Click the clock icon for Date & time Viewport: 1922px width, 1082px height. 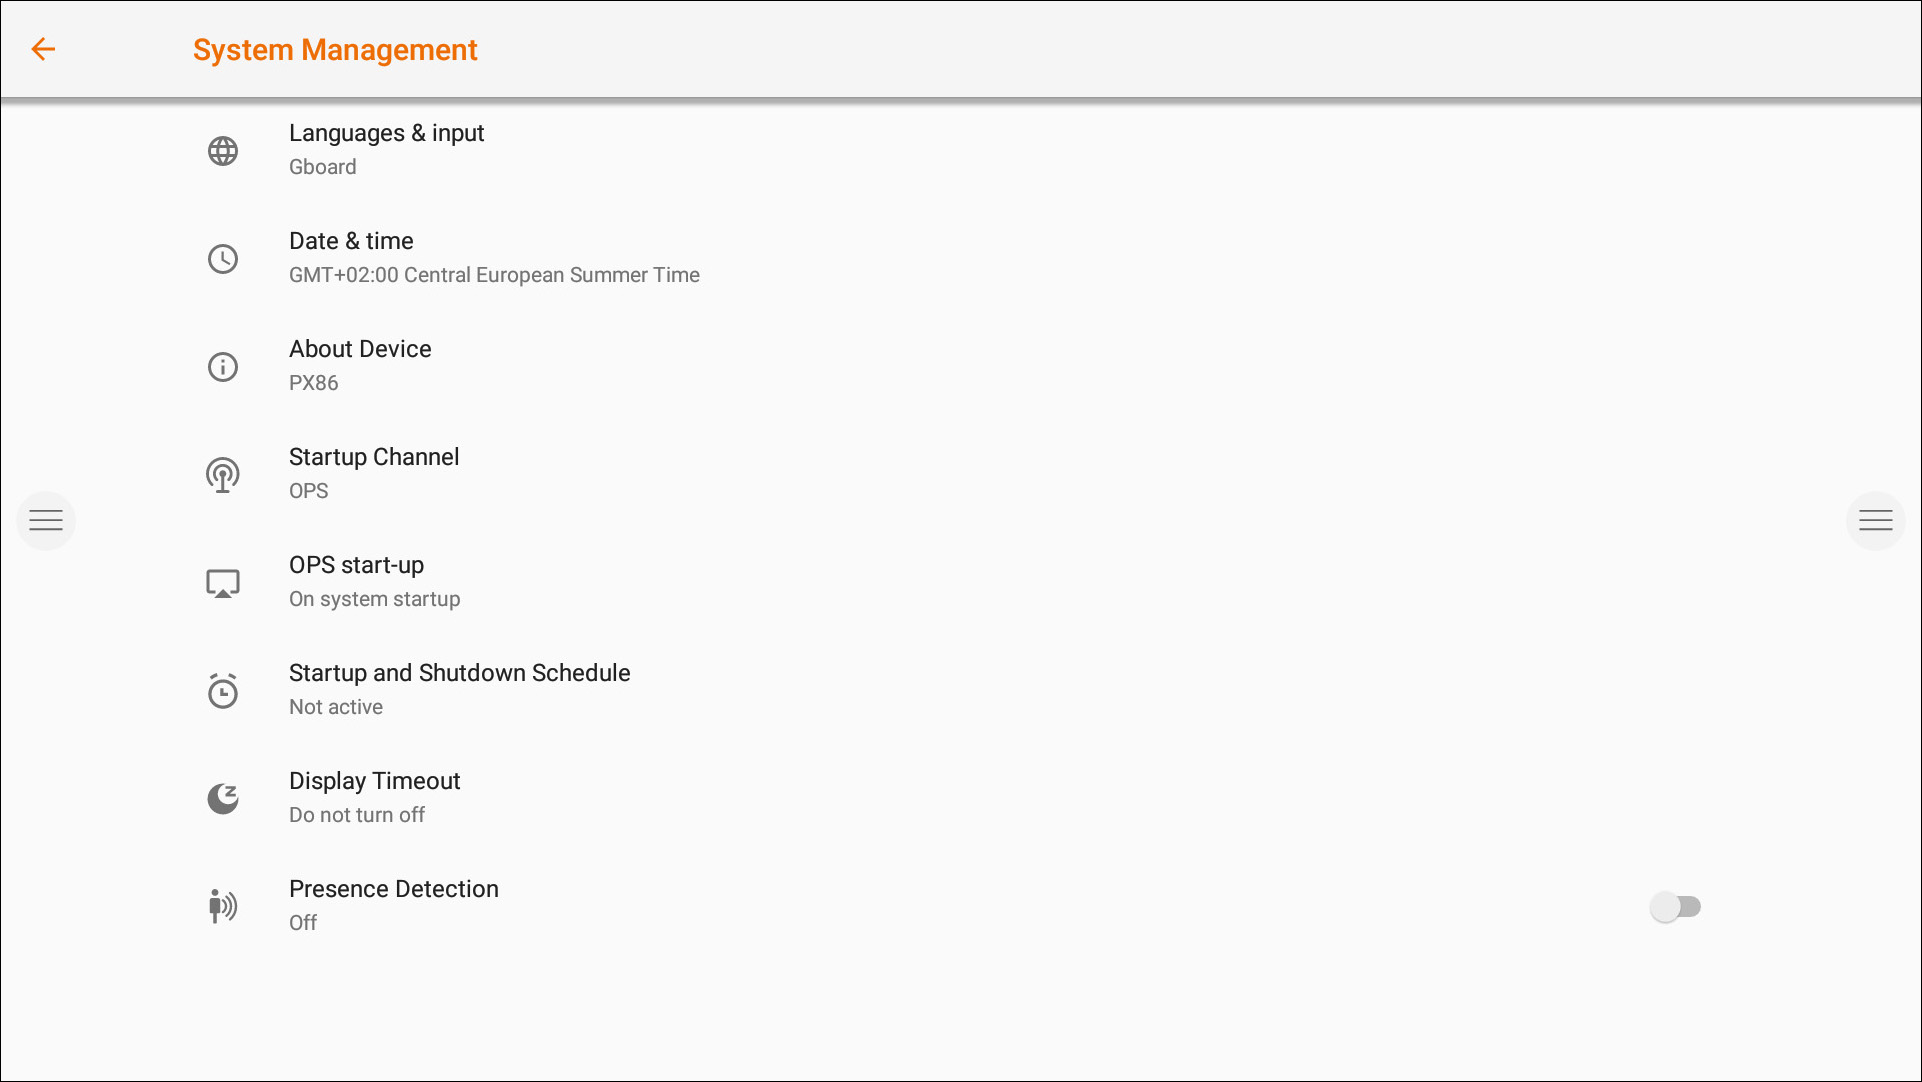(222, 259)
